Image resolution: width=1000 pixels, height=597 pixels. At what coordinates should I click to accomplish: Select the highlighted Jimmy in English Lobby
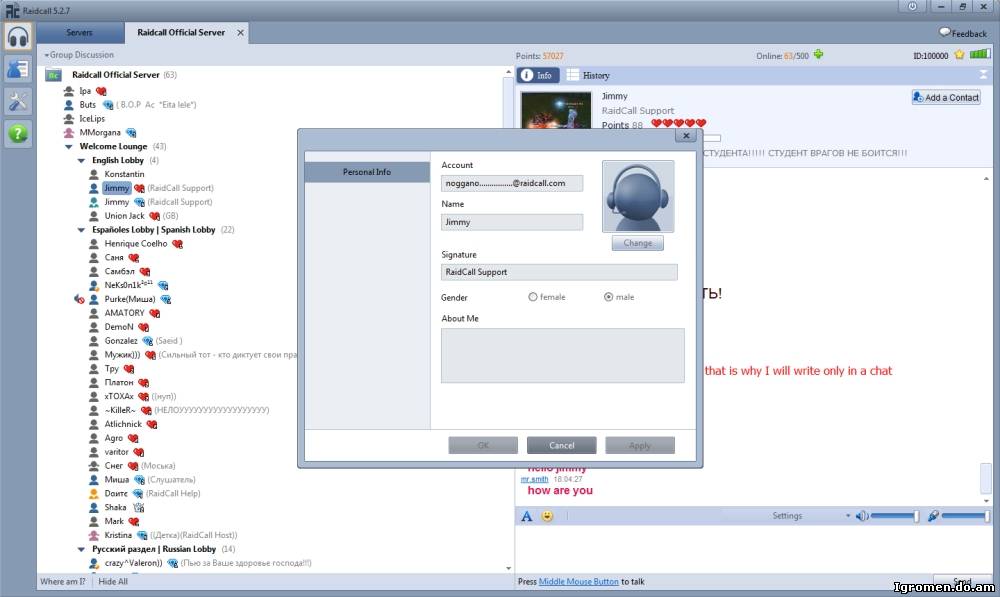[x=117, y=188]
